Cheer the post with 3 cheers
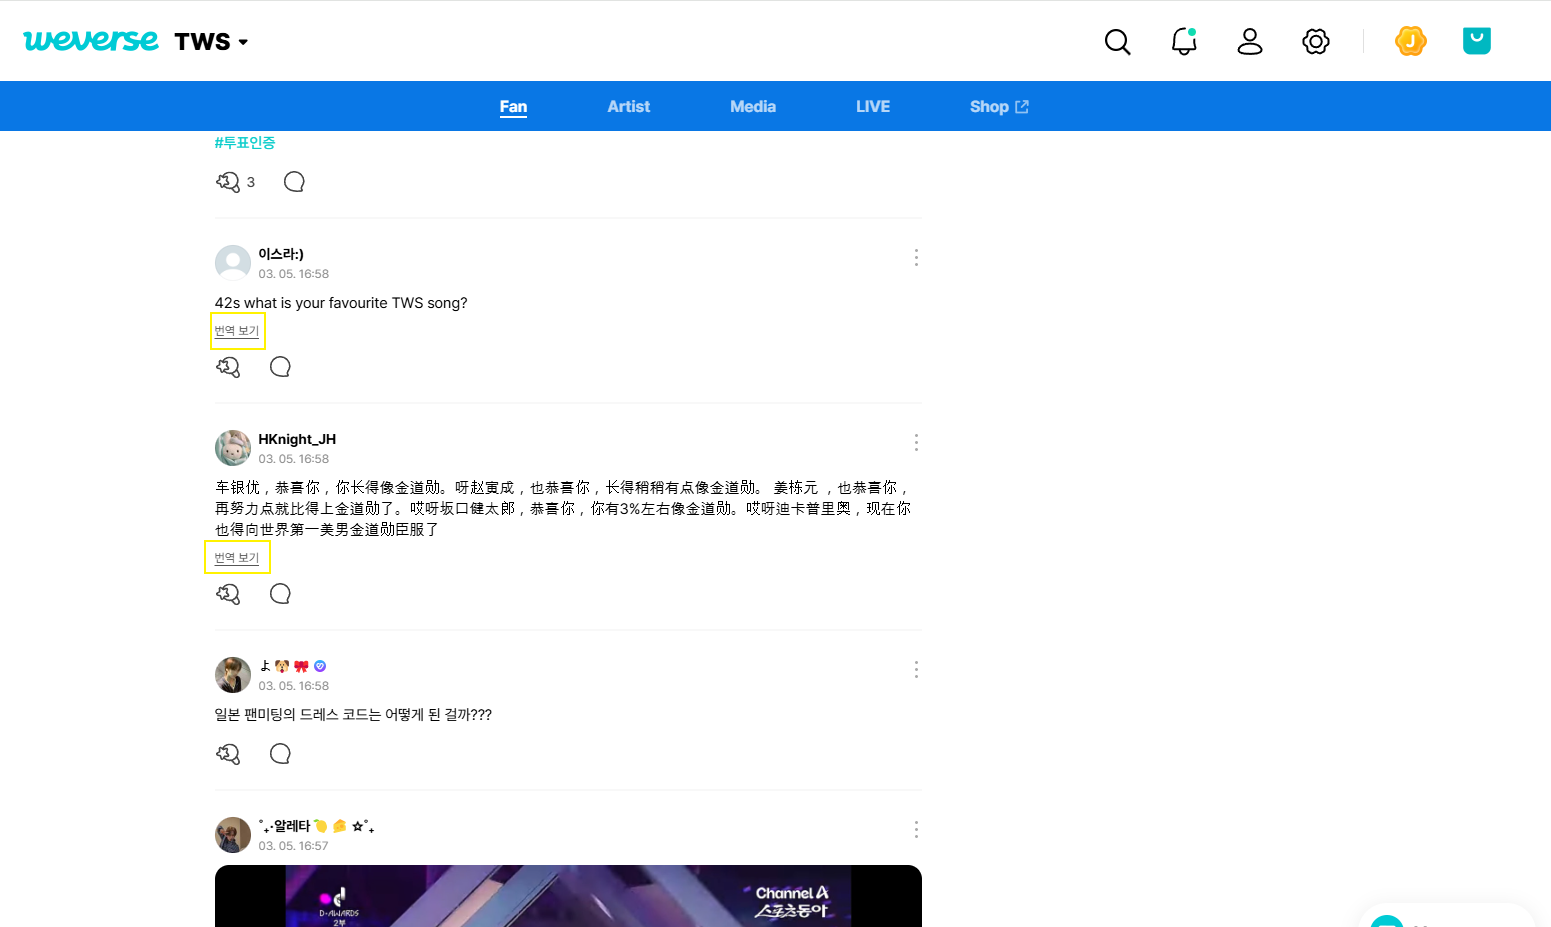Image resolution: width=1551 pixels, height=927 pixels. click(x=228, y=182)
